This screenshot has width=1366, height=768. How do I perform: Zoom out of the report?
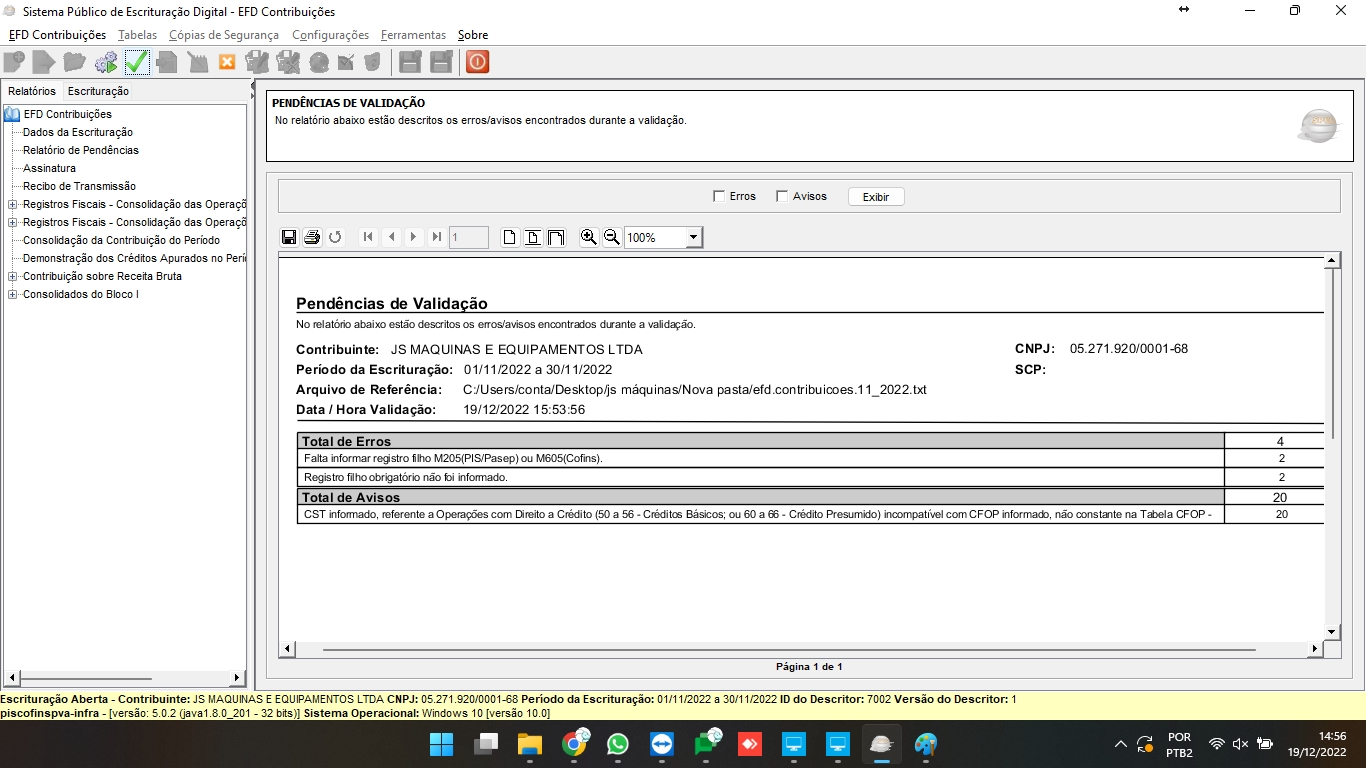pos(611,237)
